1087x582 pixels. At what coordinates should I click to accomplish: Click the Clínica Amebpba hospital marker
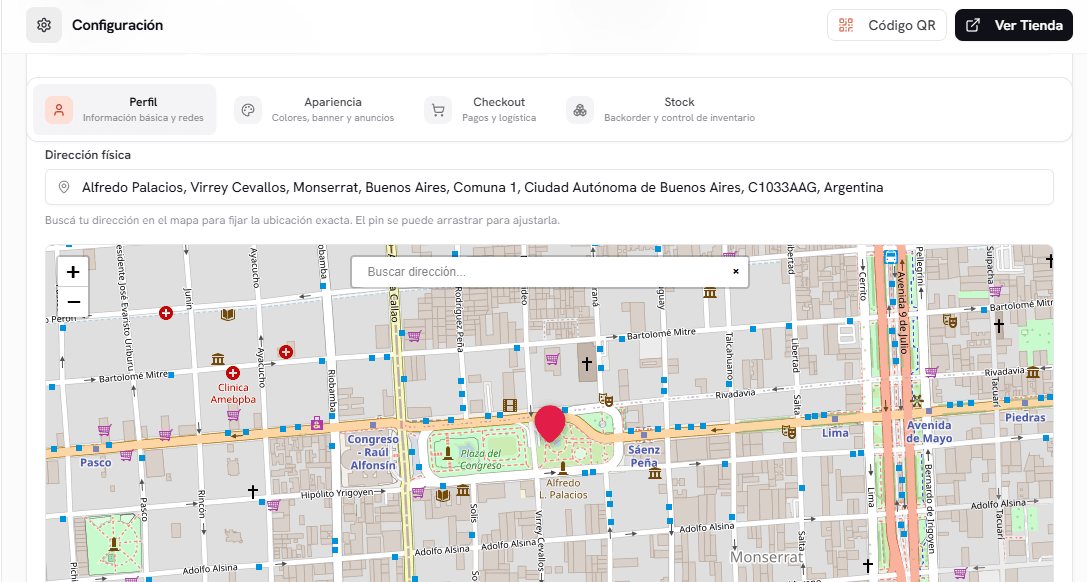(x=233, y=373)
